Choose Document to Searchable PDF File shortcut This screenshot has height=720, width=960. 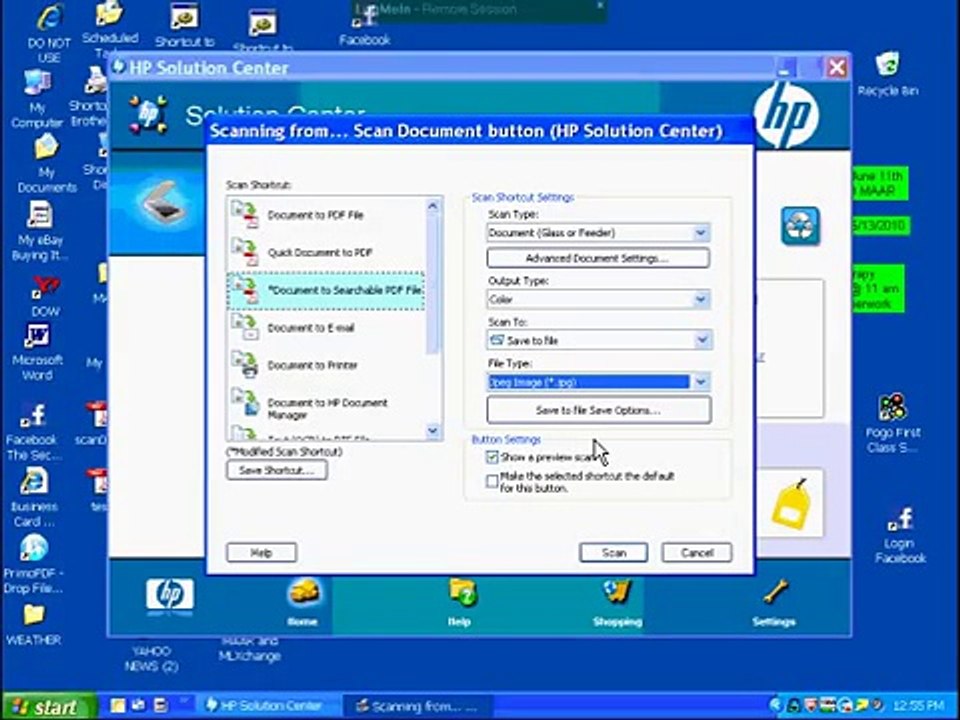click(326, 290)
